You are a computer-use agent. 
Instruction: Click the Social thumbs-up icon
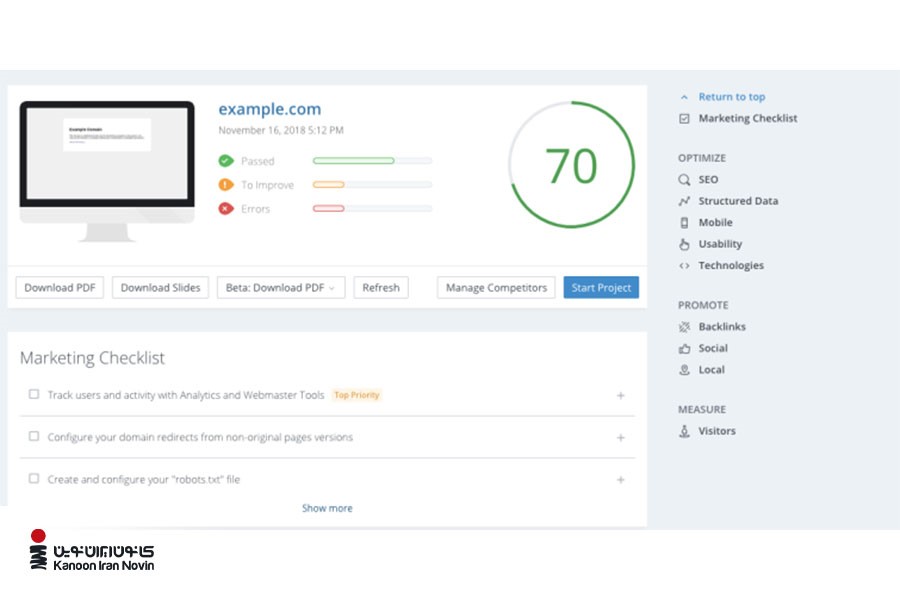[x=684, y=349]
